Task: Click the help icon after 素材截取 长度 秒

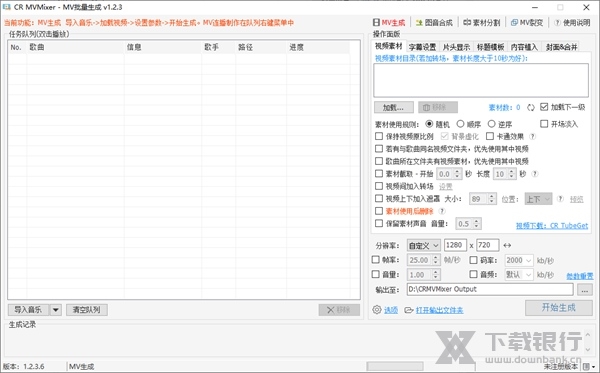Action: (535, 174)
